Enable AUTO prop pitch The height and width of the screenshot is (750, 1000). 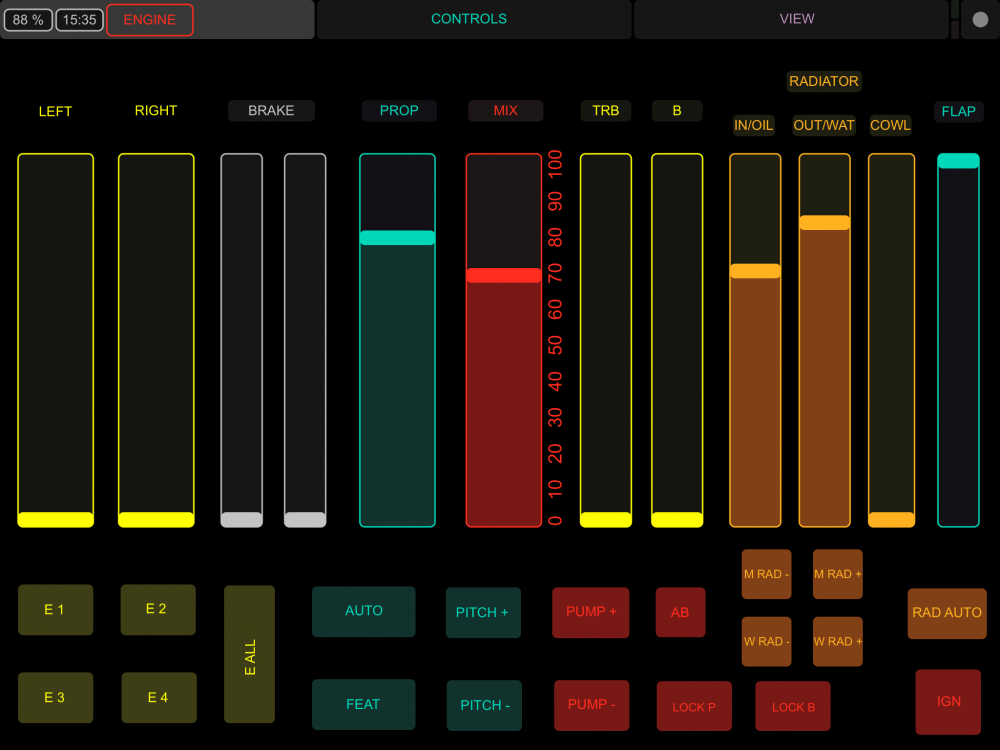point(364,611)
